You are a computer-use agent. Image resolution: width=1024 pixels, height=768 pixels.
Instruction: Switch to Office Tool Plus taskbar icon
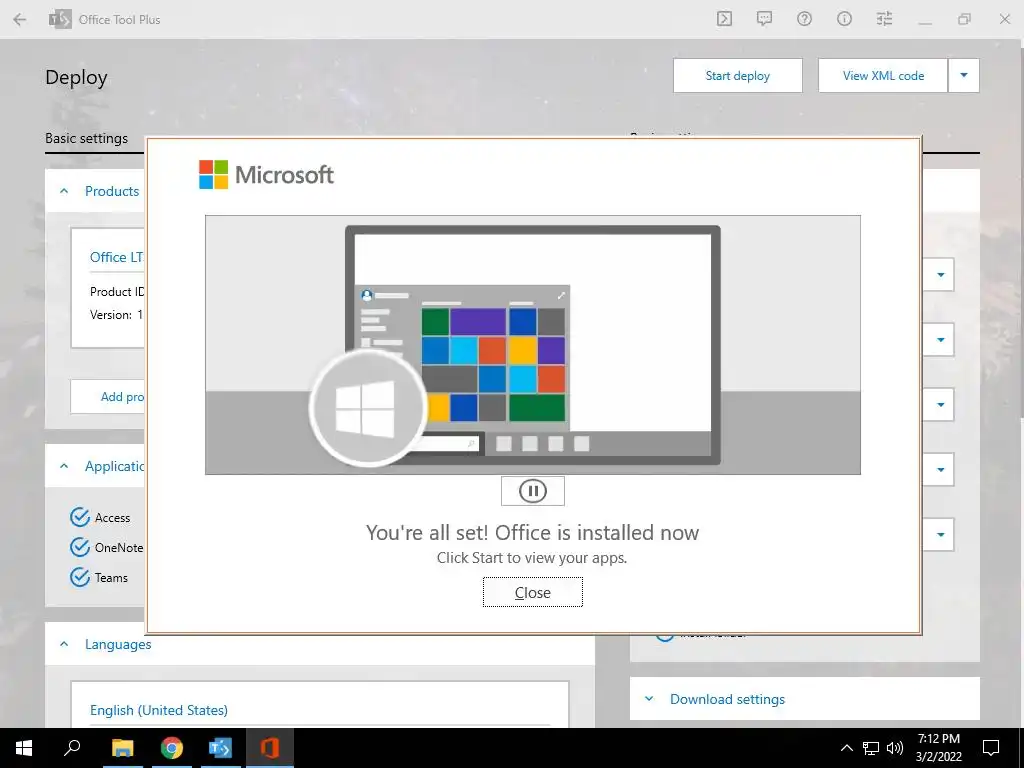[221, 748]
